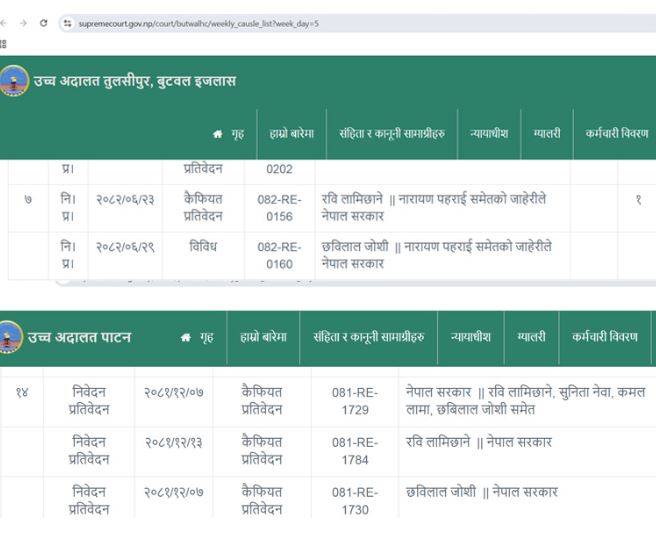Open न्यायाधीश in Tulsipur court menu
Viewport: 656px width, 534px height.
[489, 134]
